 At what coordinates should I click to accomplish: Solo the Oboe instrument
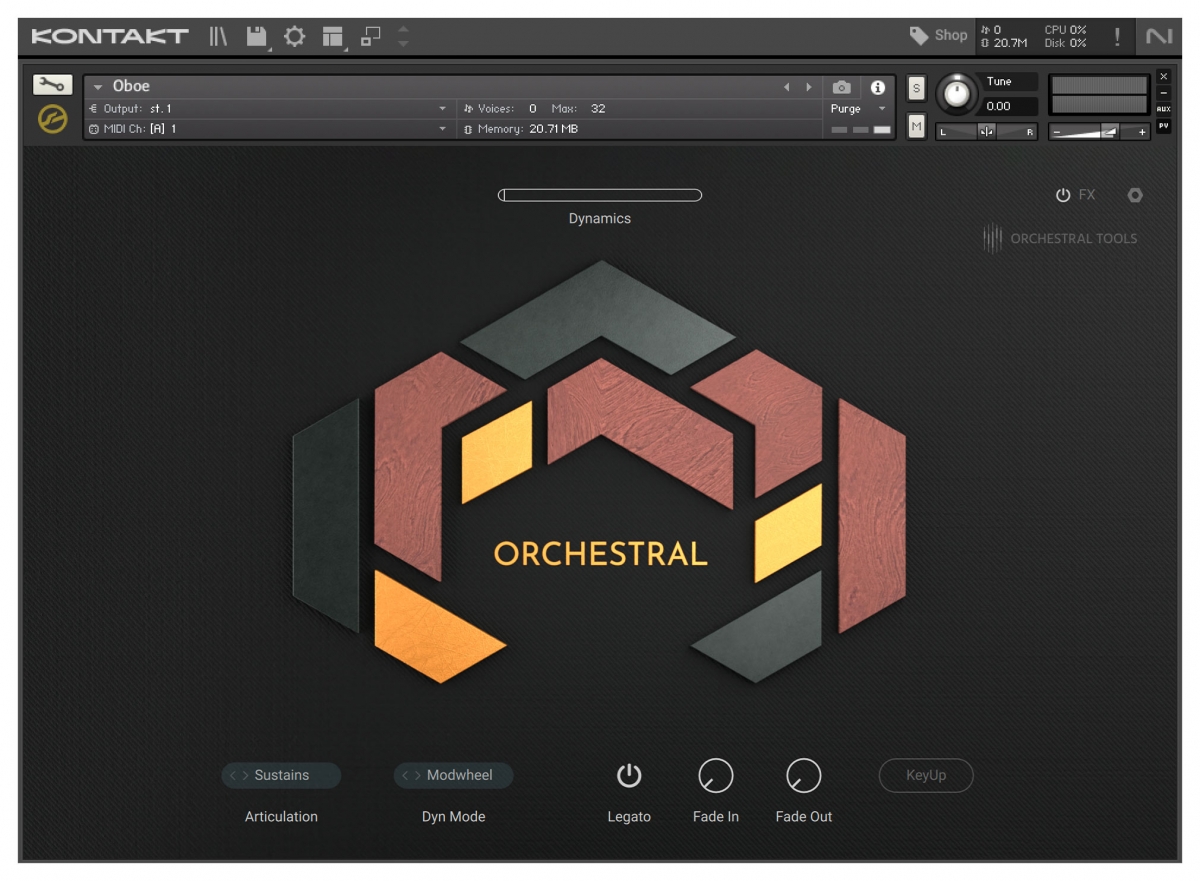tap(916, 88)
